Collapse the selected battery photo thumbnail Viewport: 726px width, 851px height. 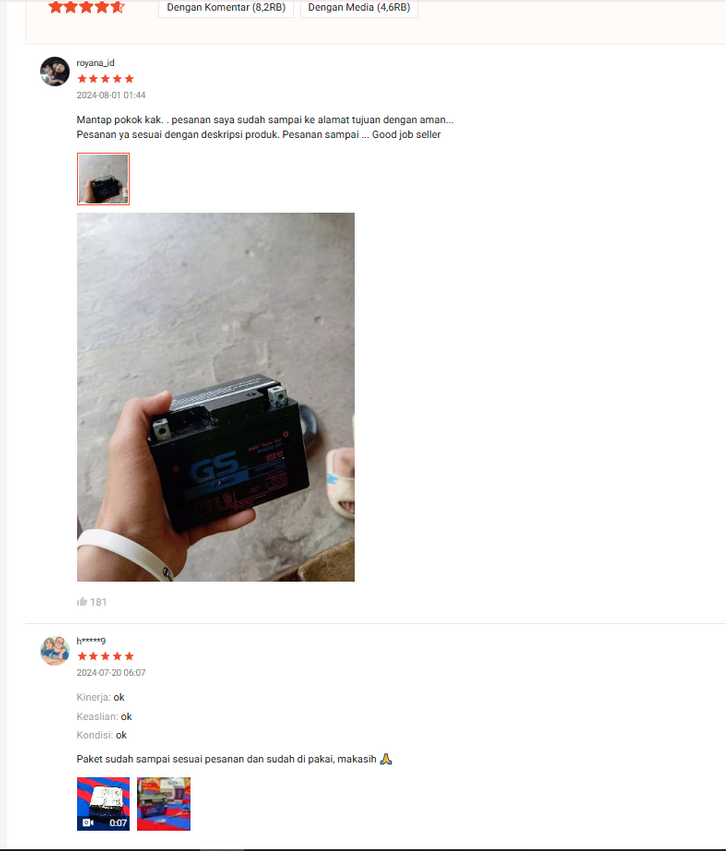(103, 179)
